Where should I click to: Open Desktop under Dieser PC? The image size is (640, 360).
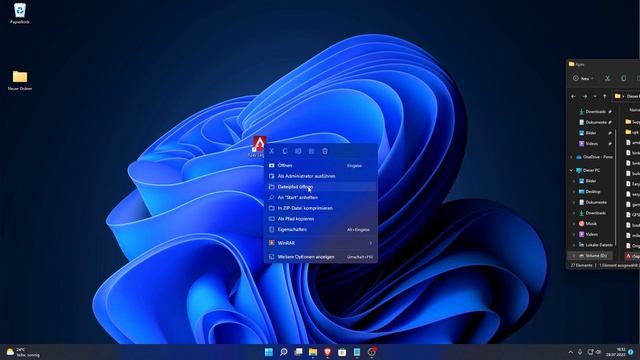click(x=589, y=191)
